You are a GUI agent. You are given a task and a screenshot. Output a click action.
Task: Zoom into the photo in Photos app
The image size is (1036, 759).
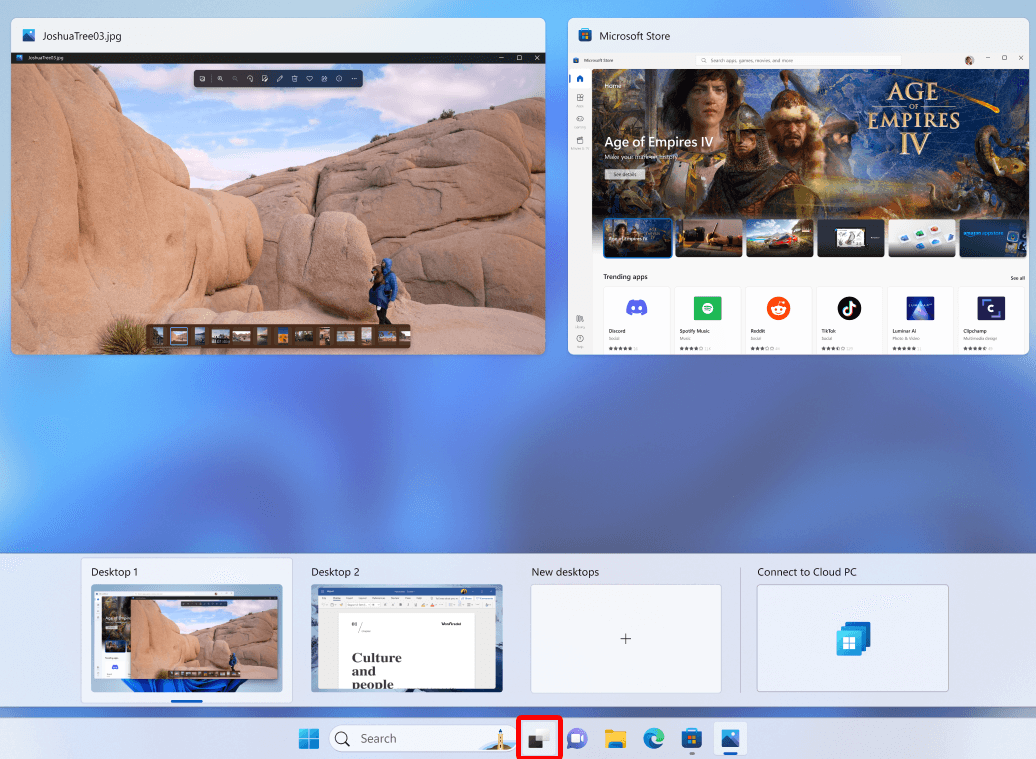(x=220, y=78)
